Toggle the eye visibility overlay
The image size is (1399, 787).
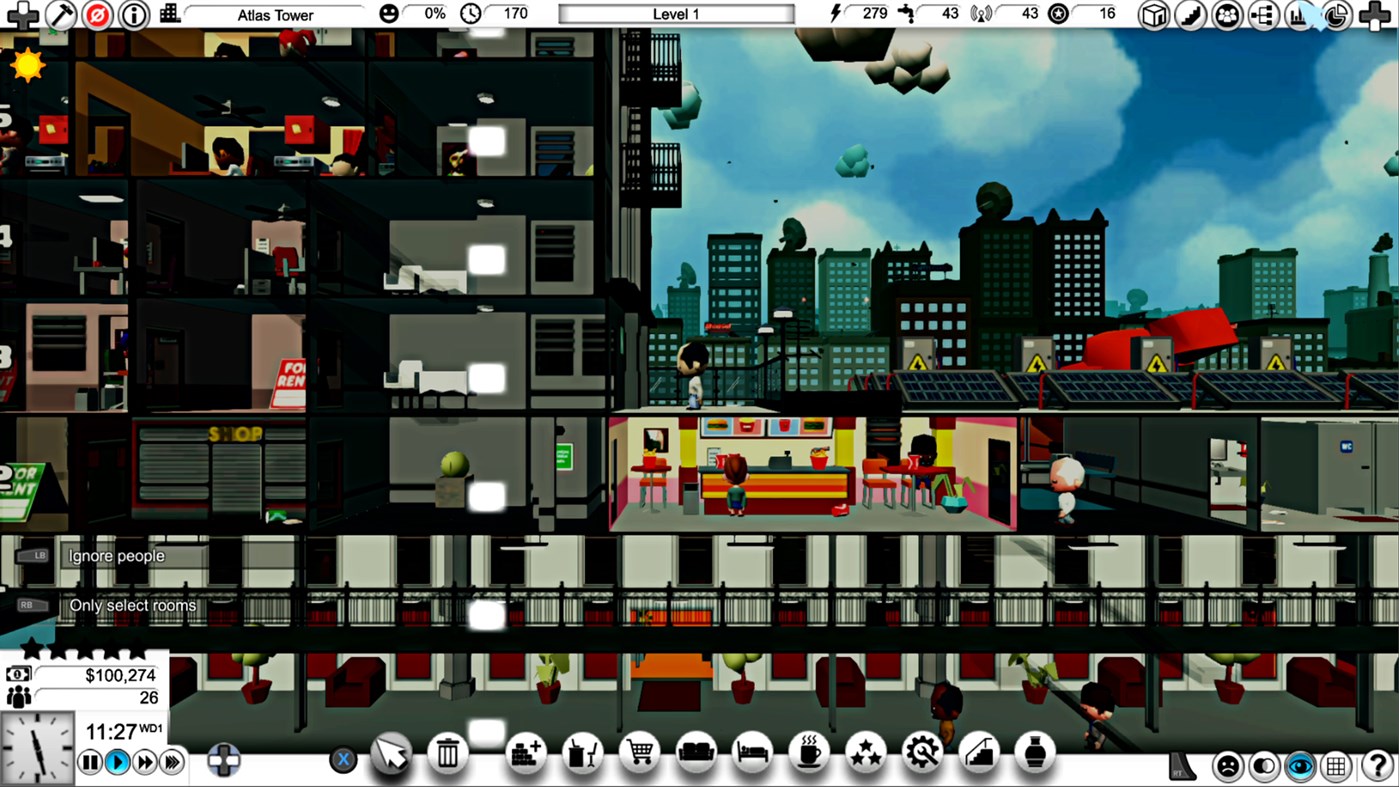coord(1299,766)
